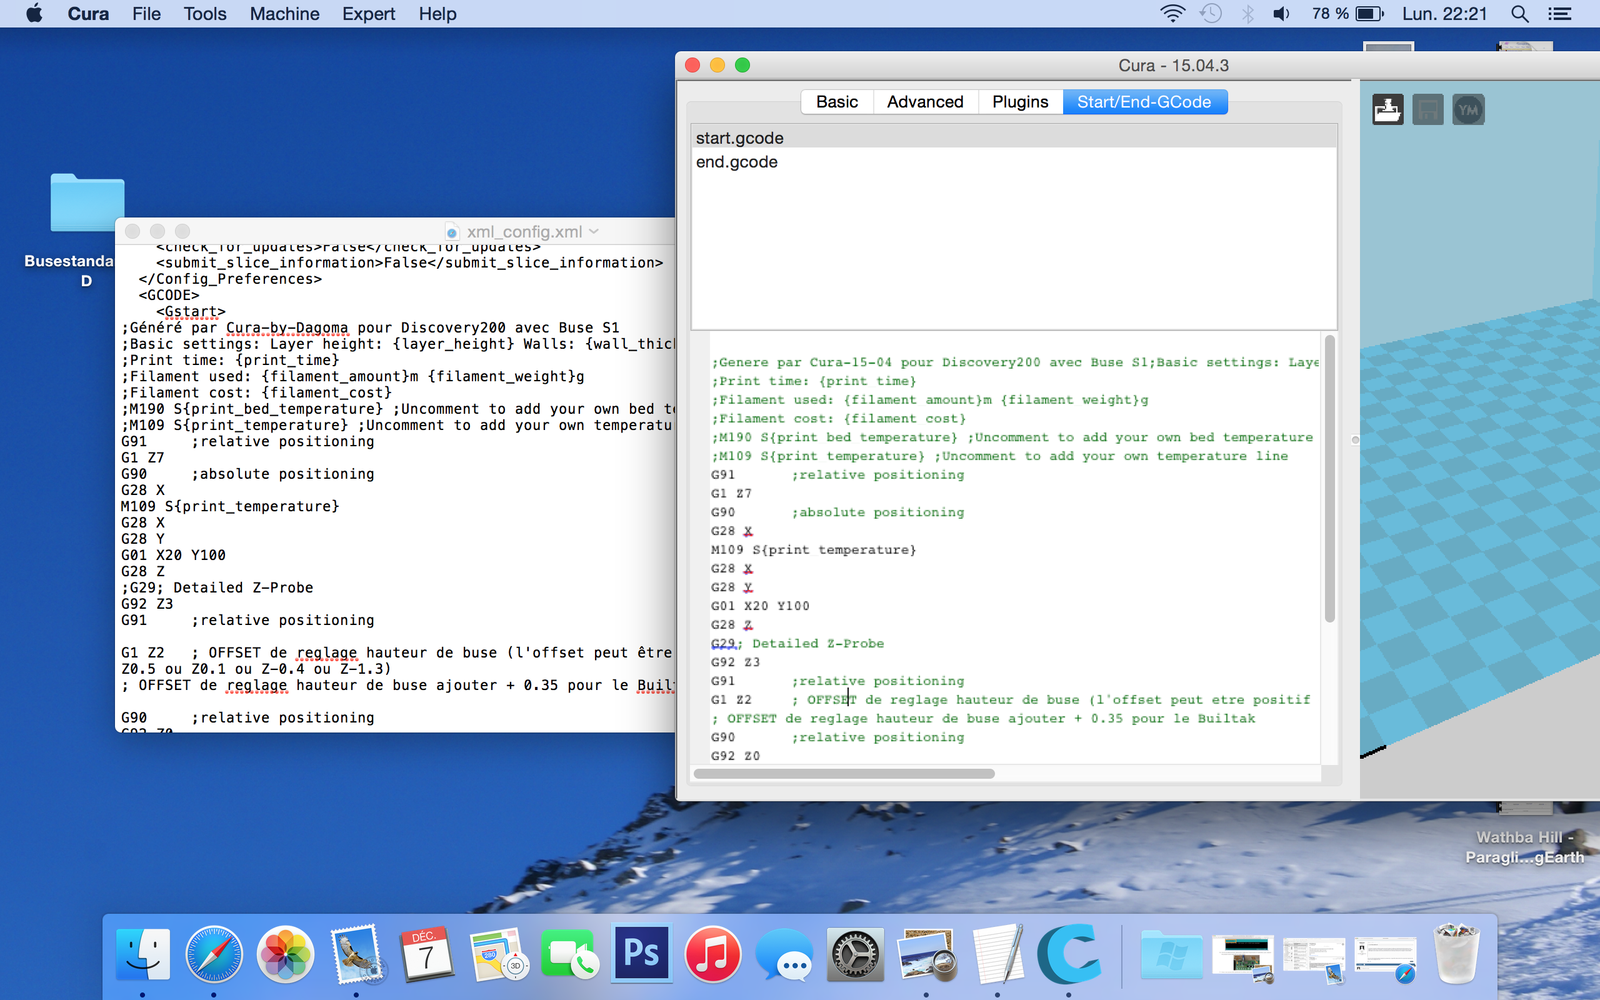Click the gcode editor vertical scrollbar
The image size is (1600, 1000).
[1329, 480]
